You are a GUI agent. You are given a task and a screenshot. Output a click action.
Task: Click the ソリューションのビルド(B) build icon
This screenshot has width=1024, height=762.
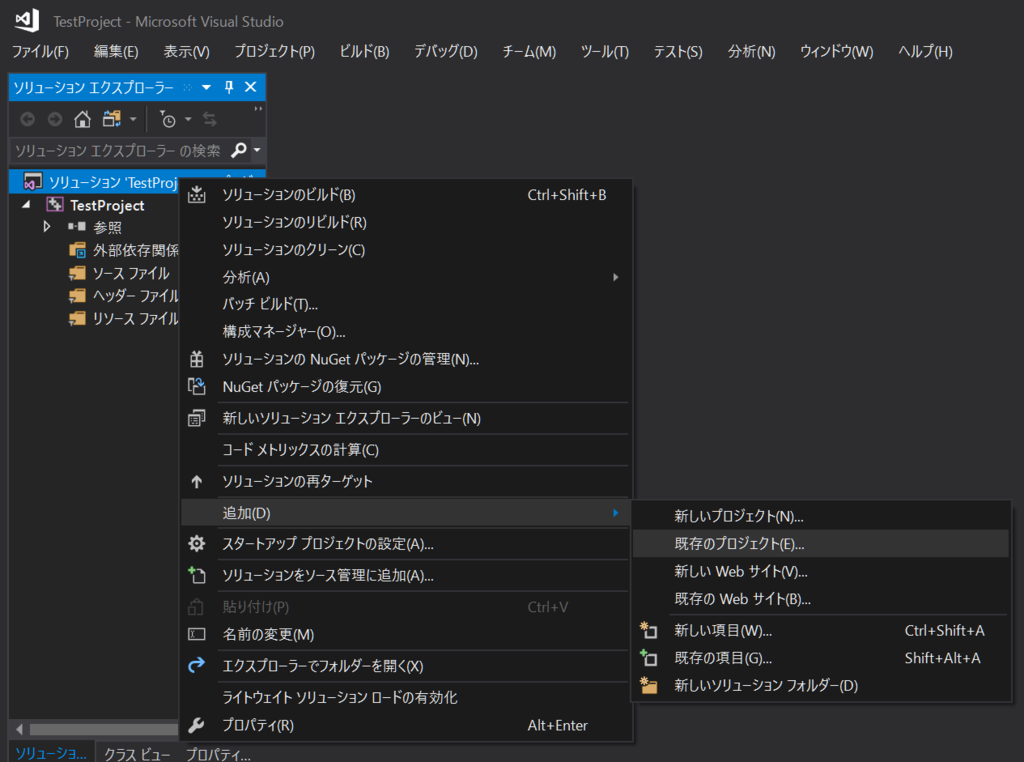pos(197,195)
